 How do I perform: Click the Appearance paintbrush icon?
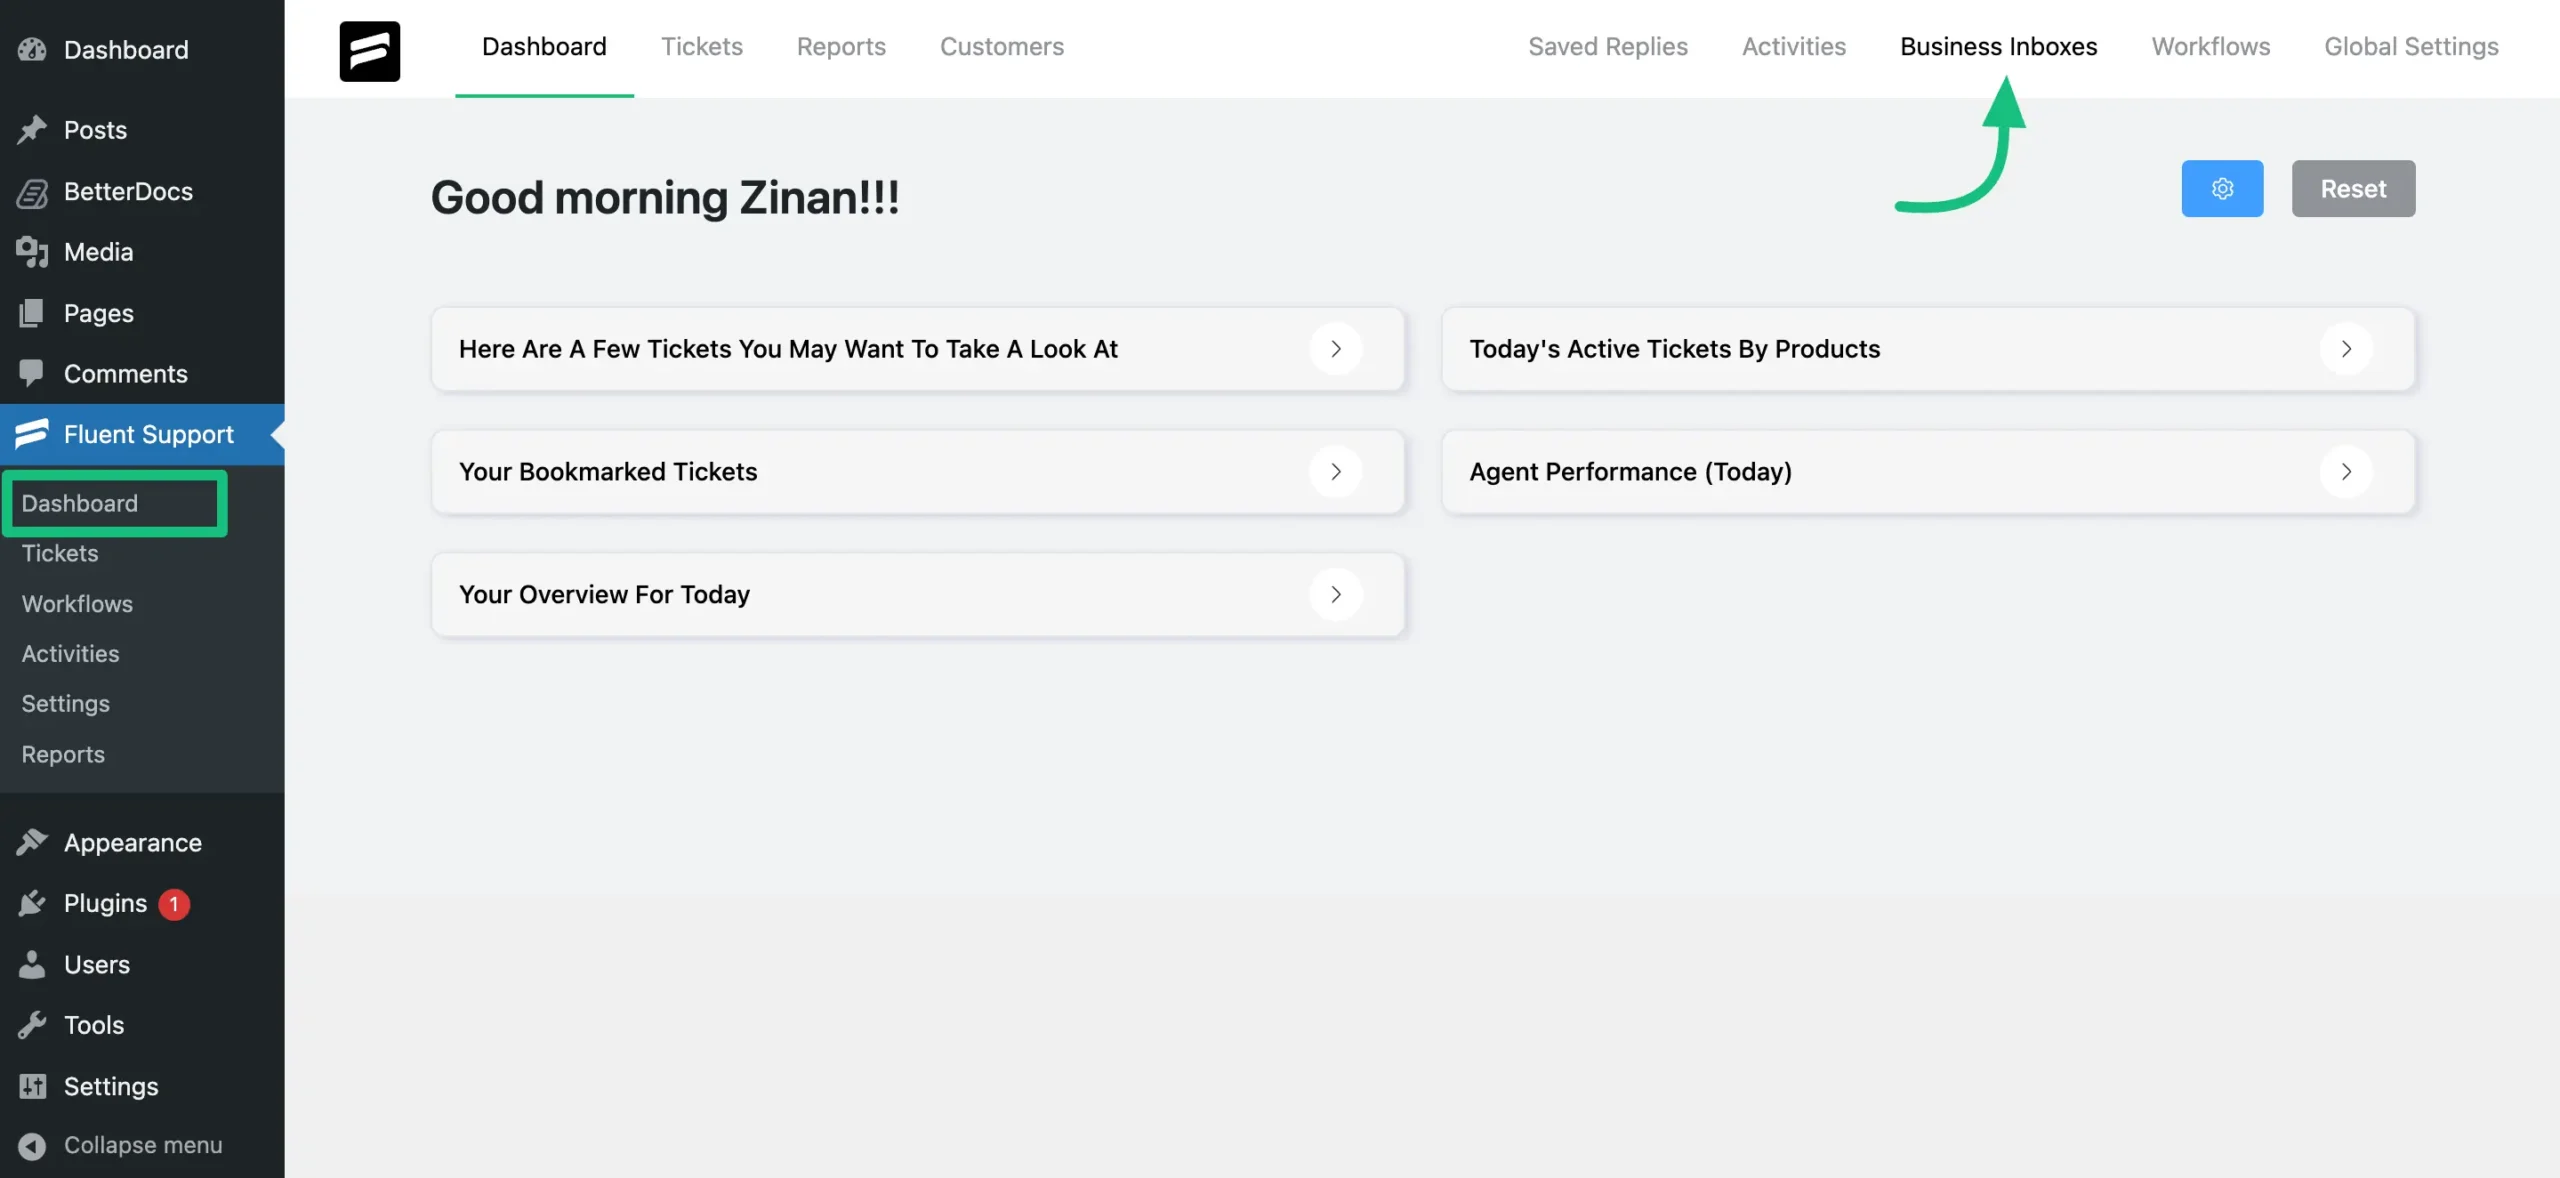click(x=32, y=842)
